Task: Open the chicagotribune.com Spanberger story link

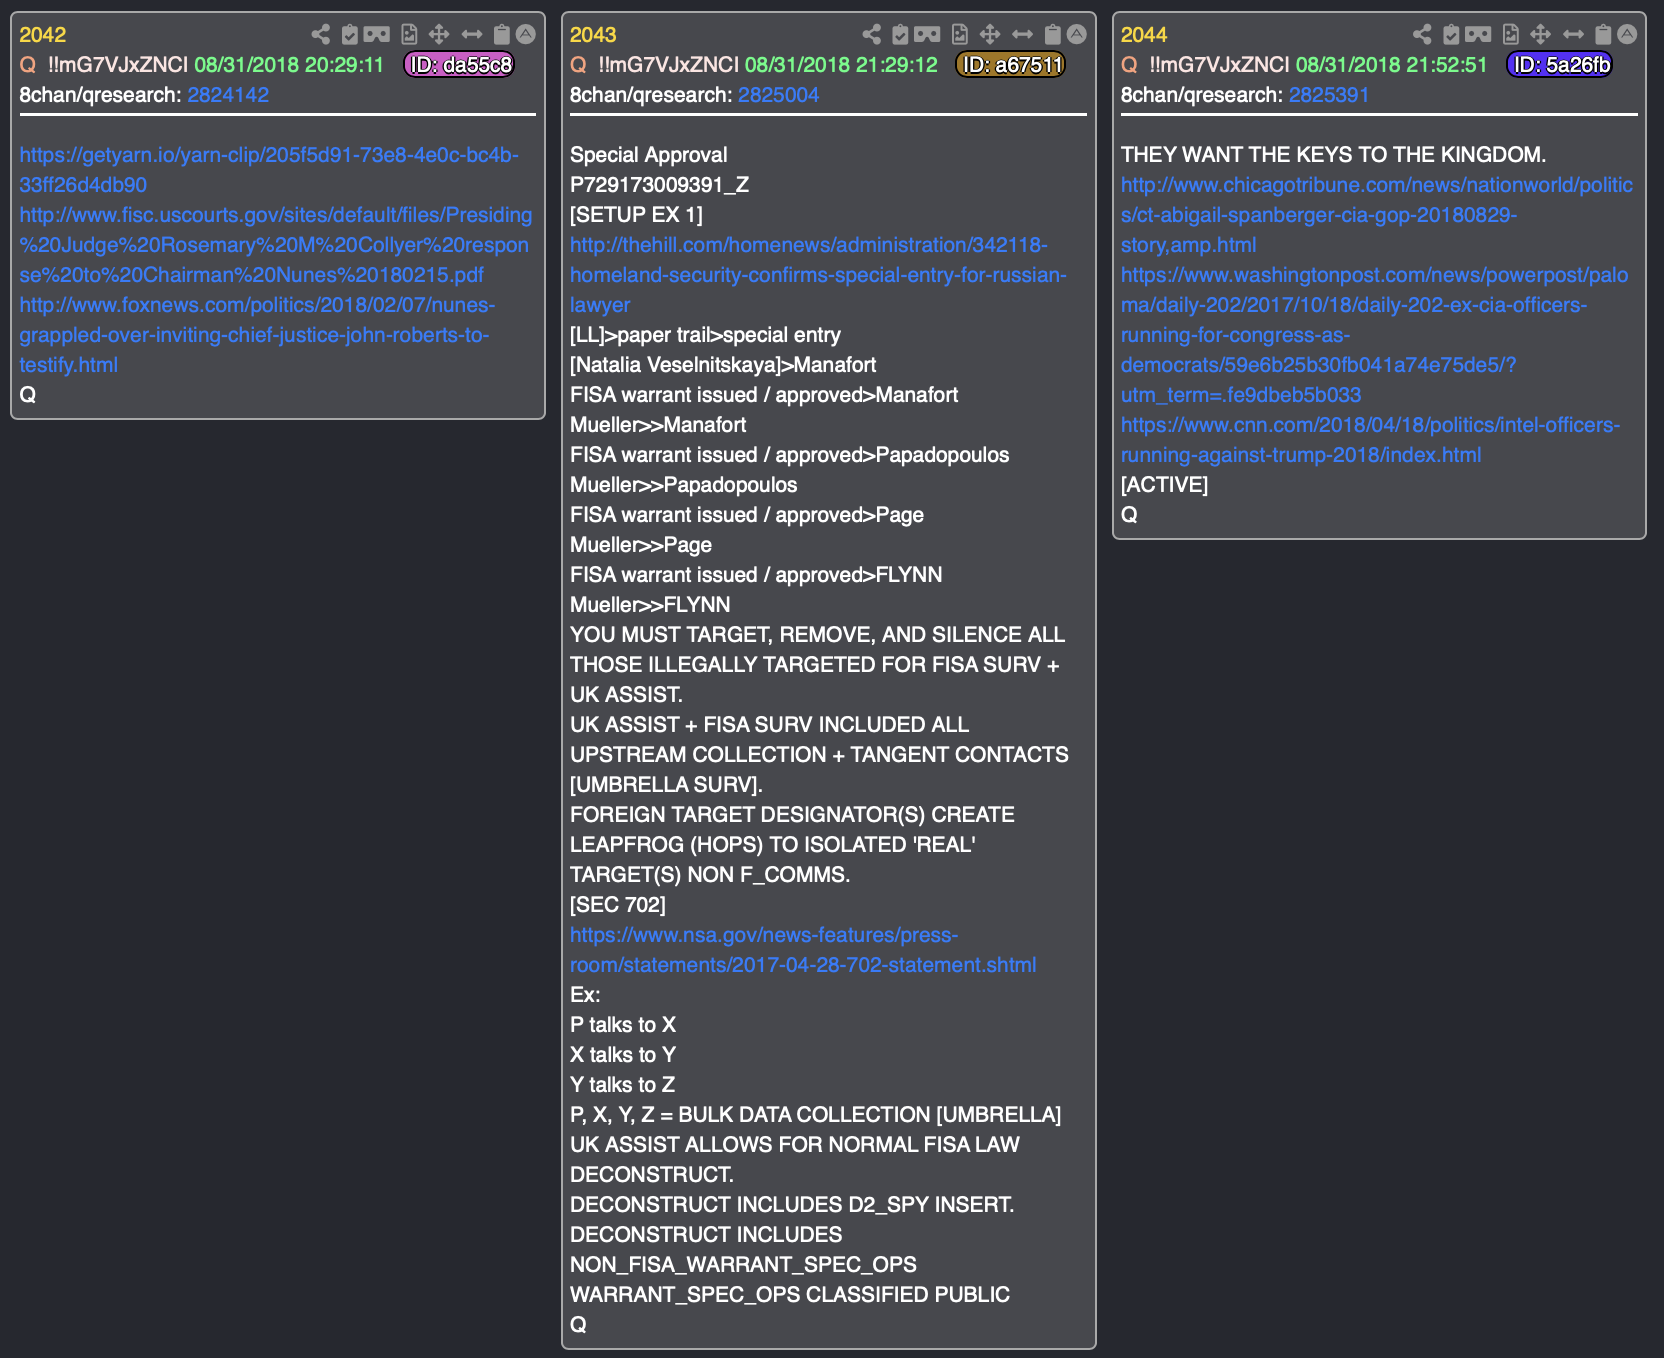Action: coord(1377,215)
